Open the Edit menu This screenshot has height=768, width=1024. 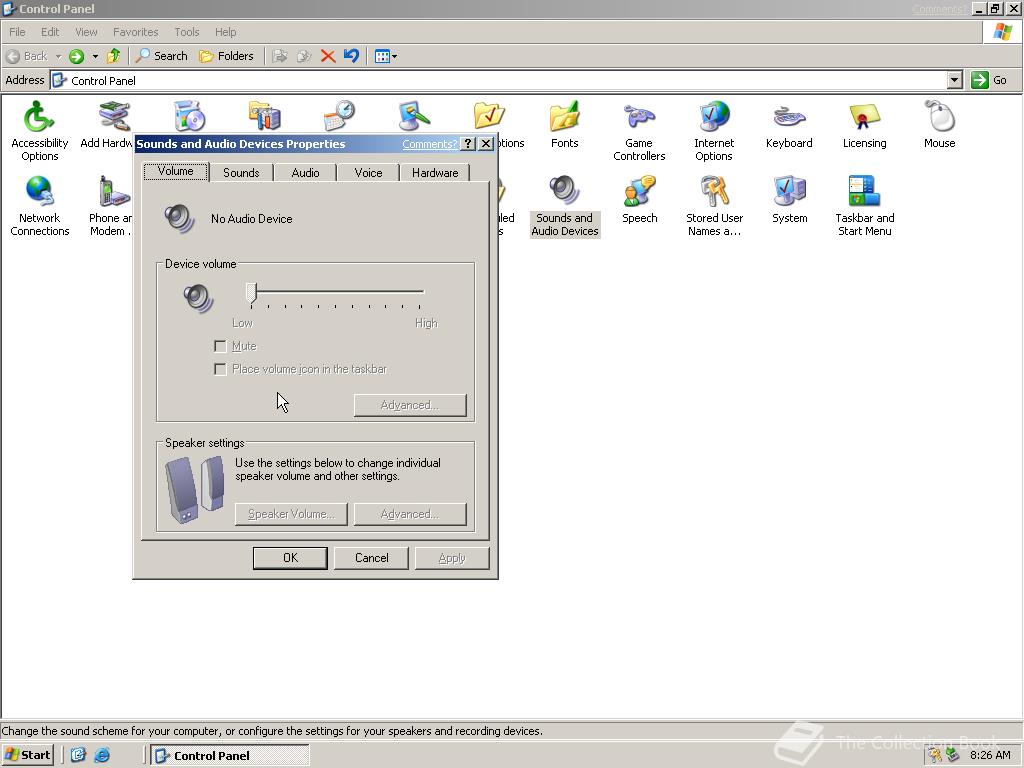click(x=50, y=32)
